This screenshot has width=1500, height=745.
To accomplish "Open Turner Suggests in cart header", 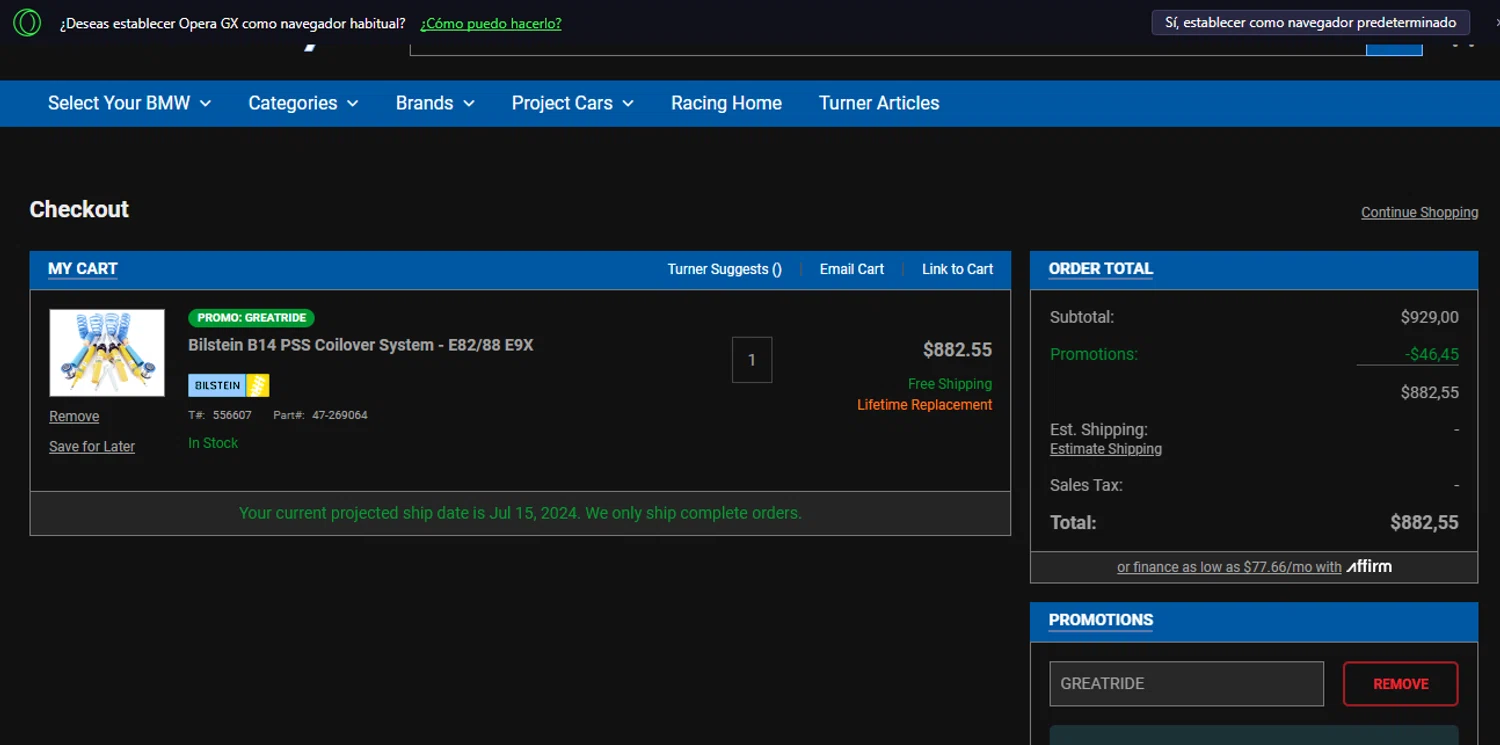I will 725,269.
